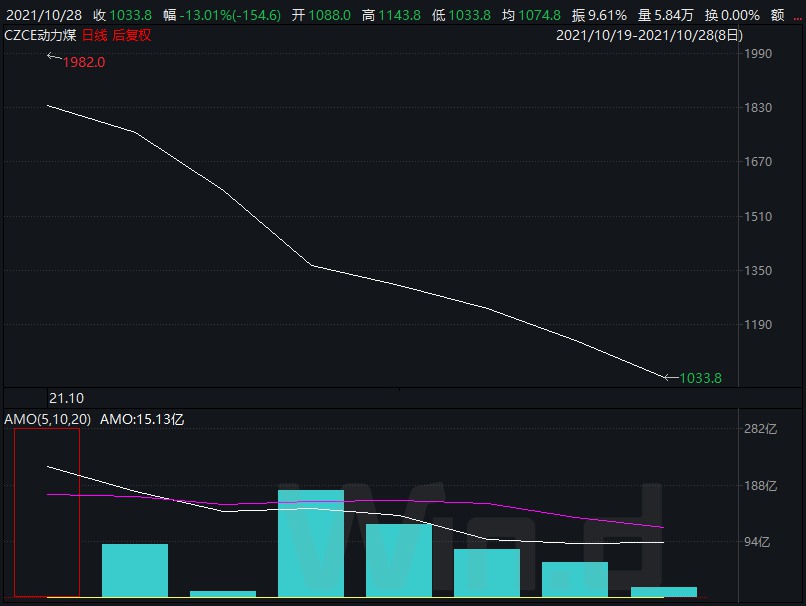Click the average price 1074.8
The height and width of the screenshot is (606, 806).
539,15
